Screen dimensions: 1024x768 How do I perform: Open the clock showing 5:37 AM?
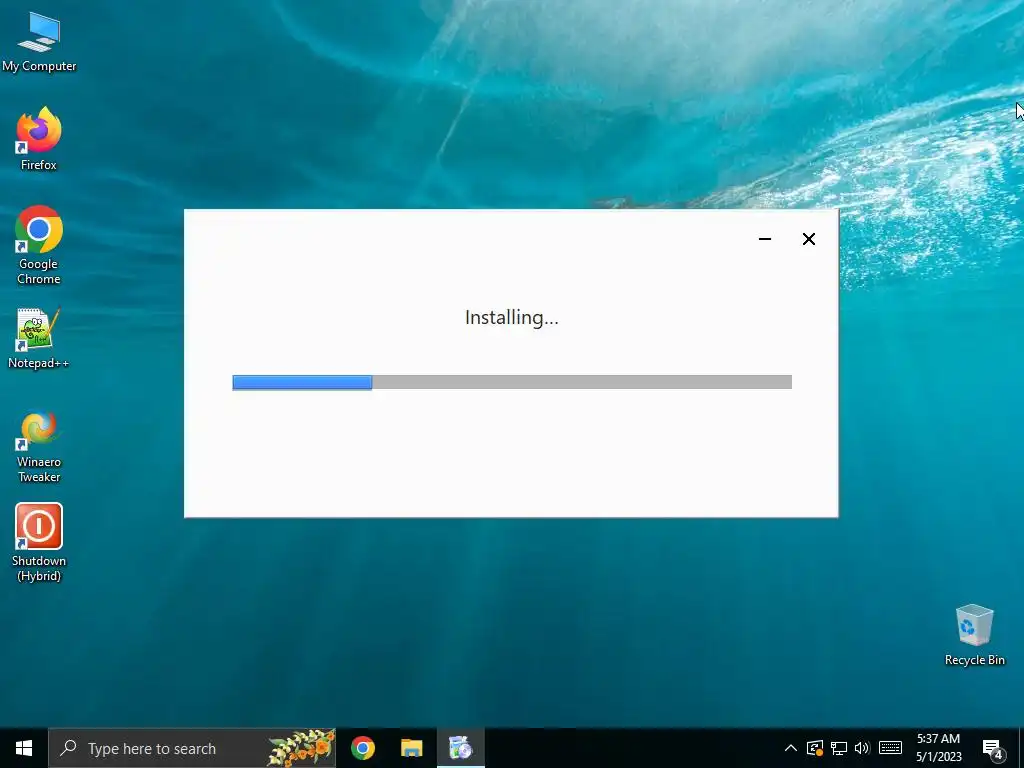click(938, 748)
